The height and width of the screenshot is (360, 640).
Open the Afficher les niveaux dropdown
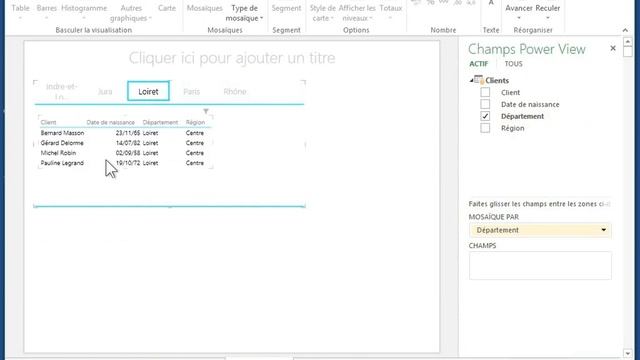357,13
